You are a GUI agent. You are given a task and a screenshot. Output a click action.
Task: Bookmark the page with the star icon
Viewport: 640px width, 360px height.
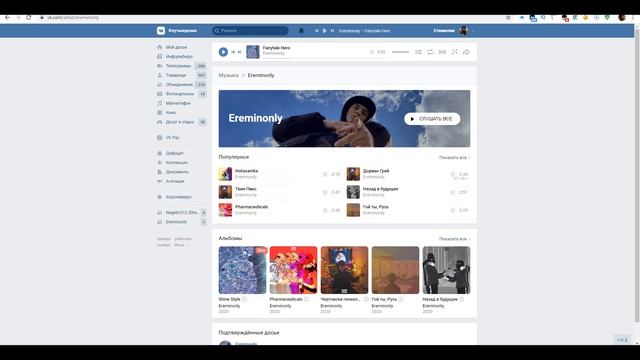click(508, 18)
